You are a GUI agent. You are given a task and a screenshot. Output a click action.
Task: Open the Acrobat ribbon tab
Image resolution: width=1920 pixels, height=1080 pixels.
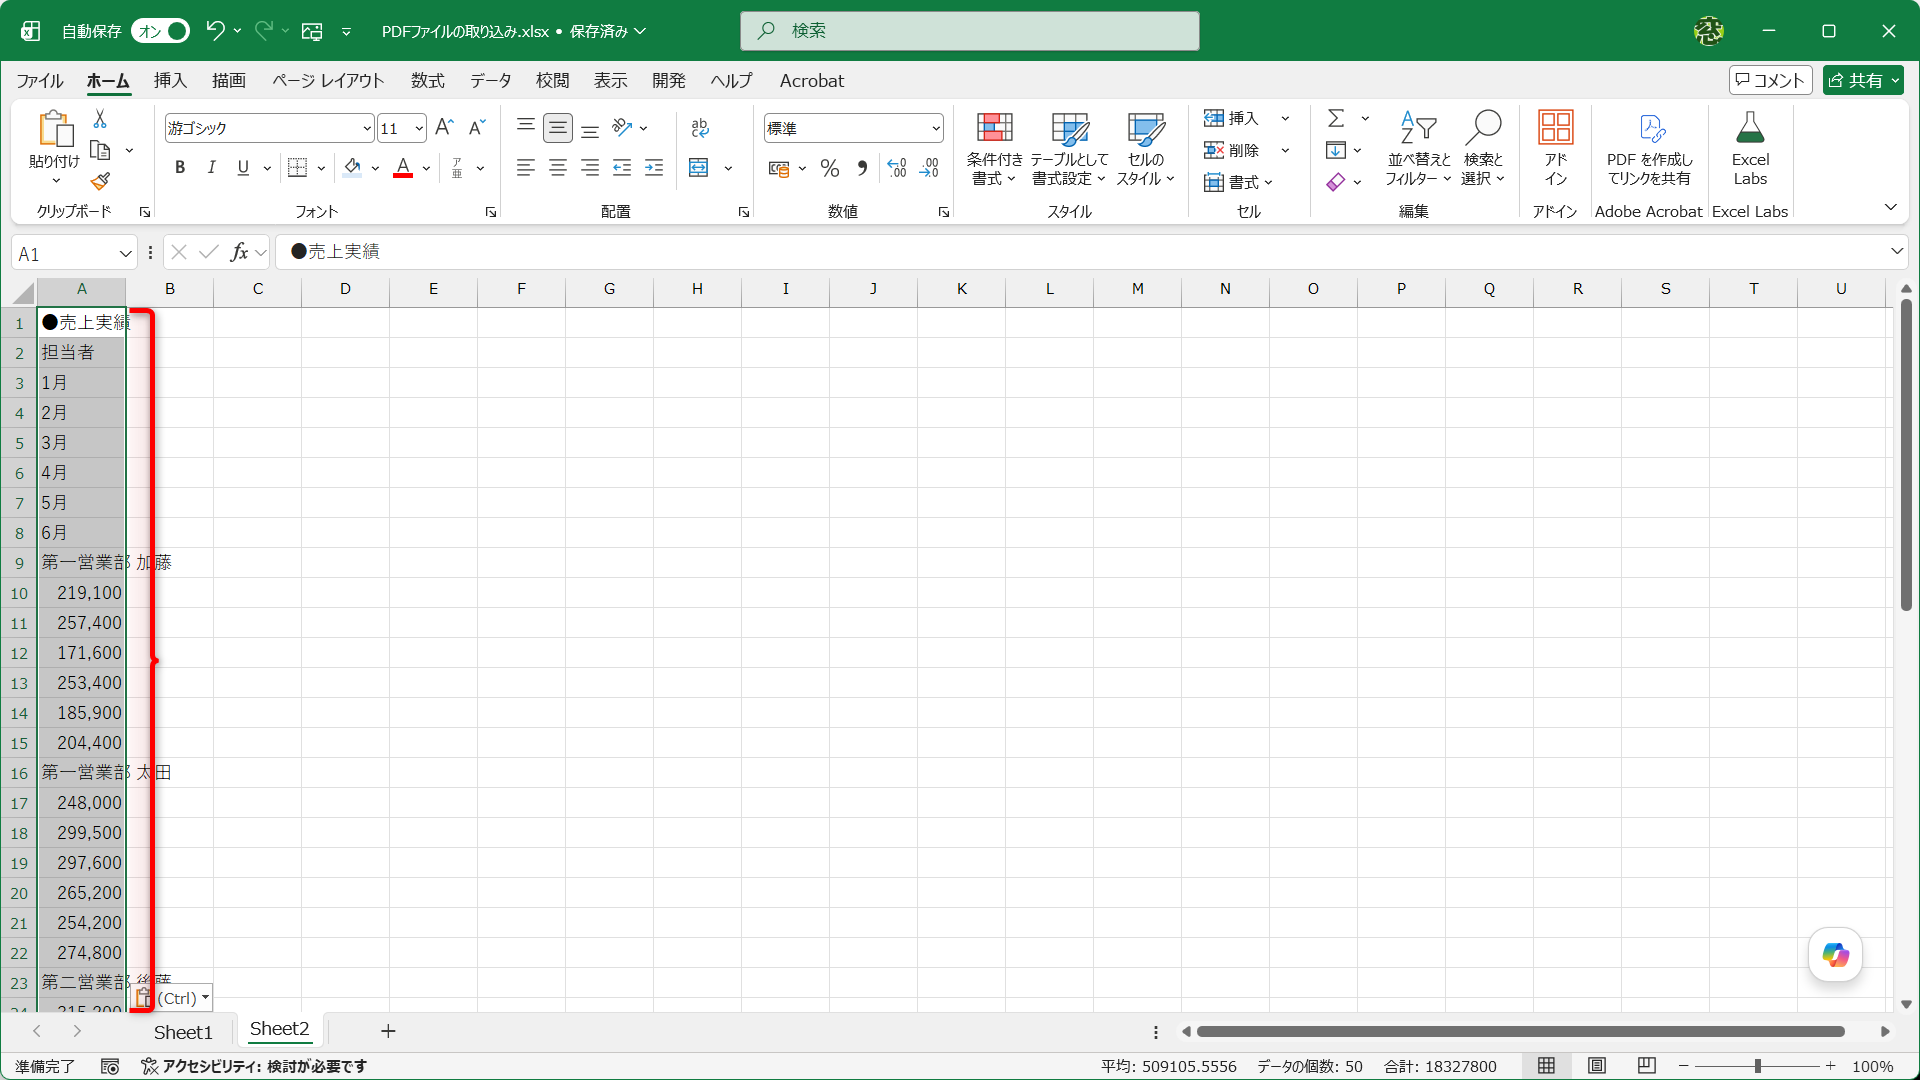pyautogui.click(x=812, y=80)
